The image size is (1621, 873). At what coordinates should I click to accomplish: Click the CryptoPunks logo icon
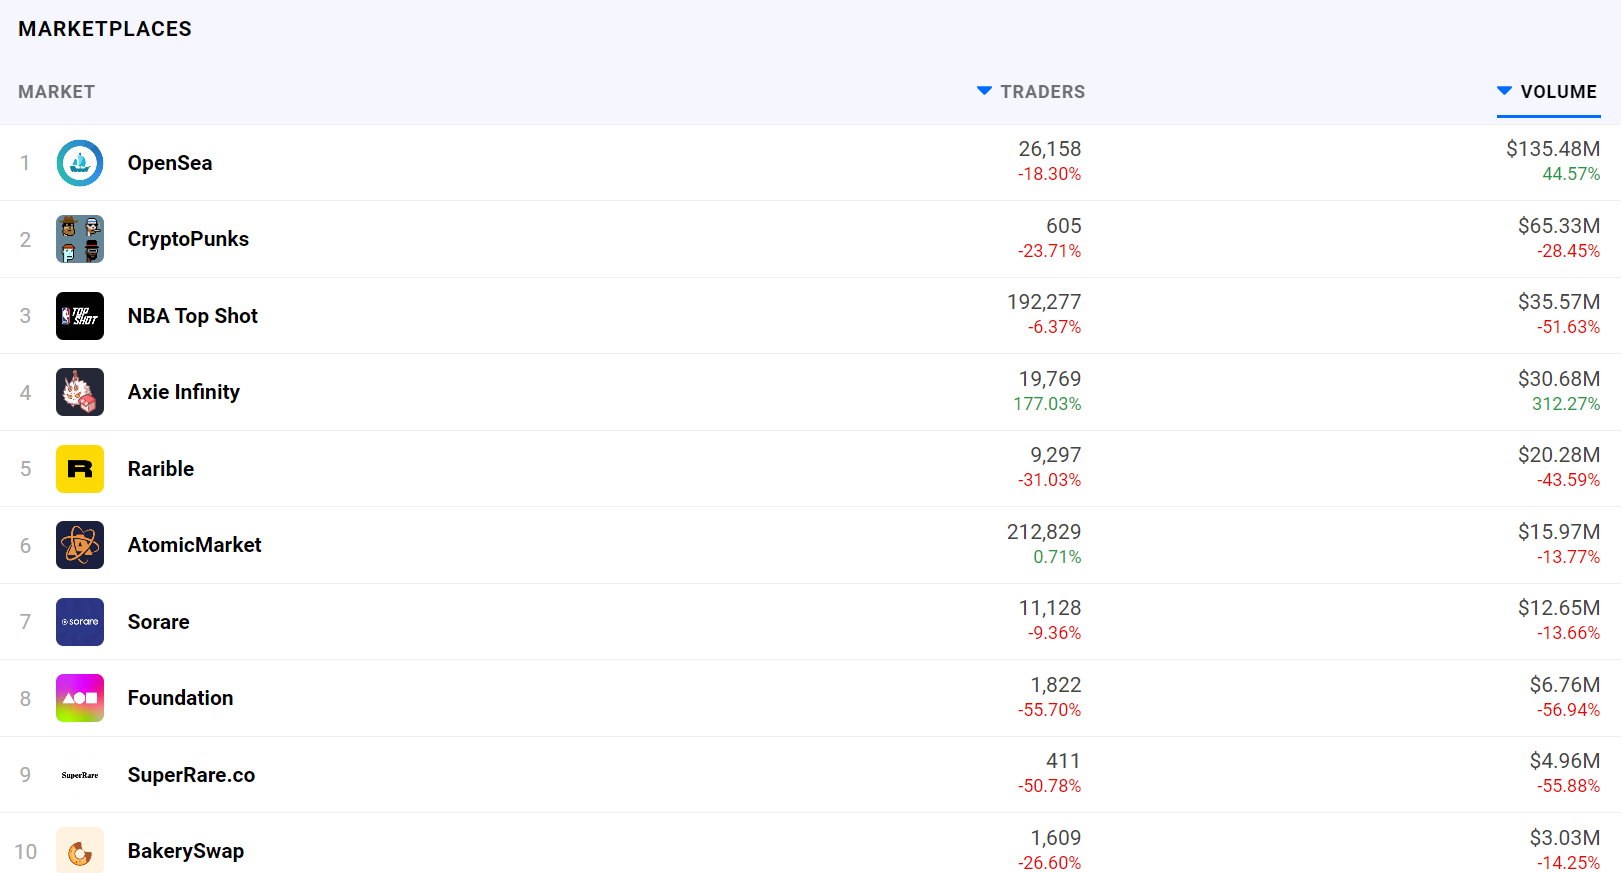80,239
